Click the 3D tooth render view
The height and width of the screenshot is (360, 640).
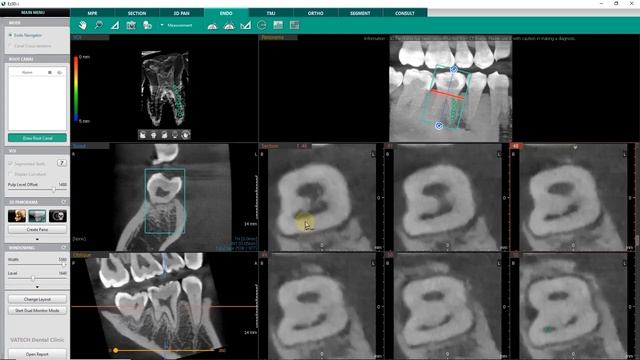coord(164,89)
